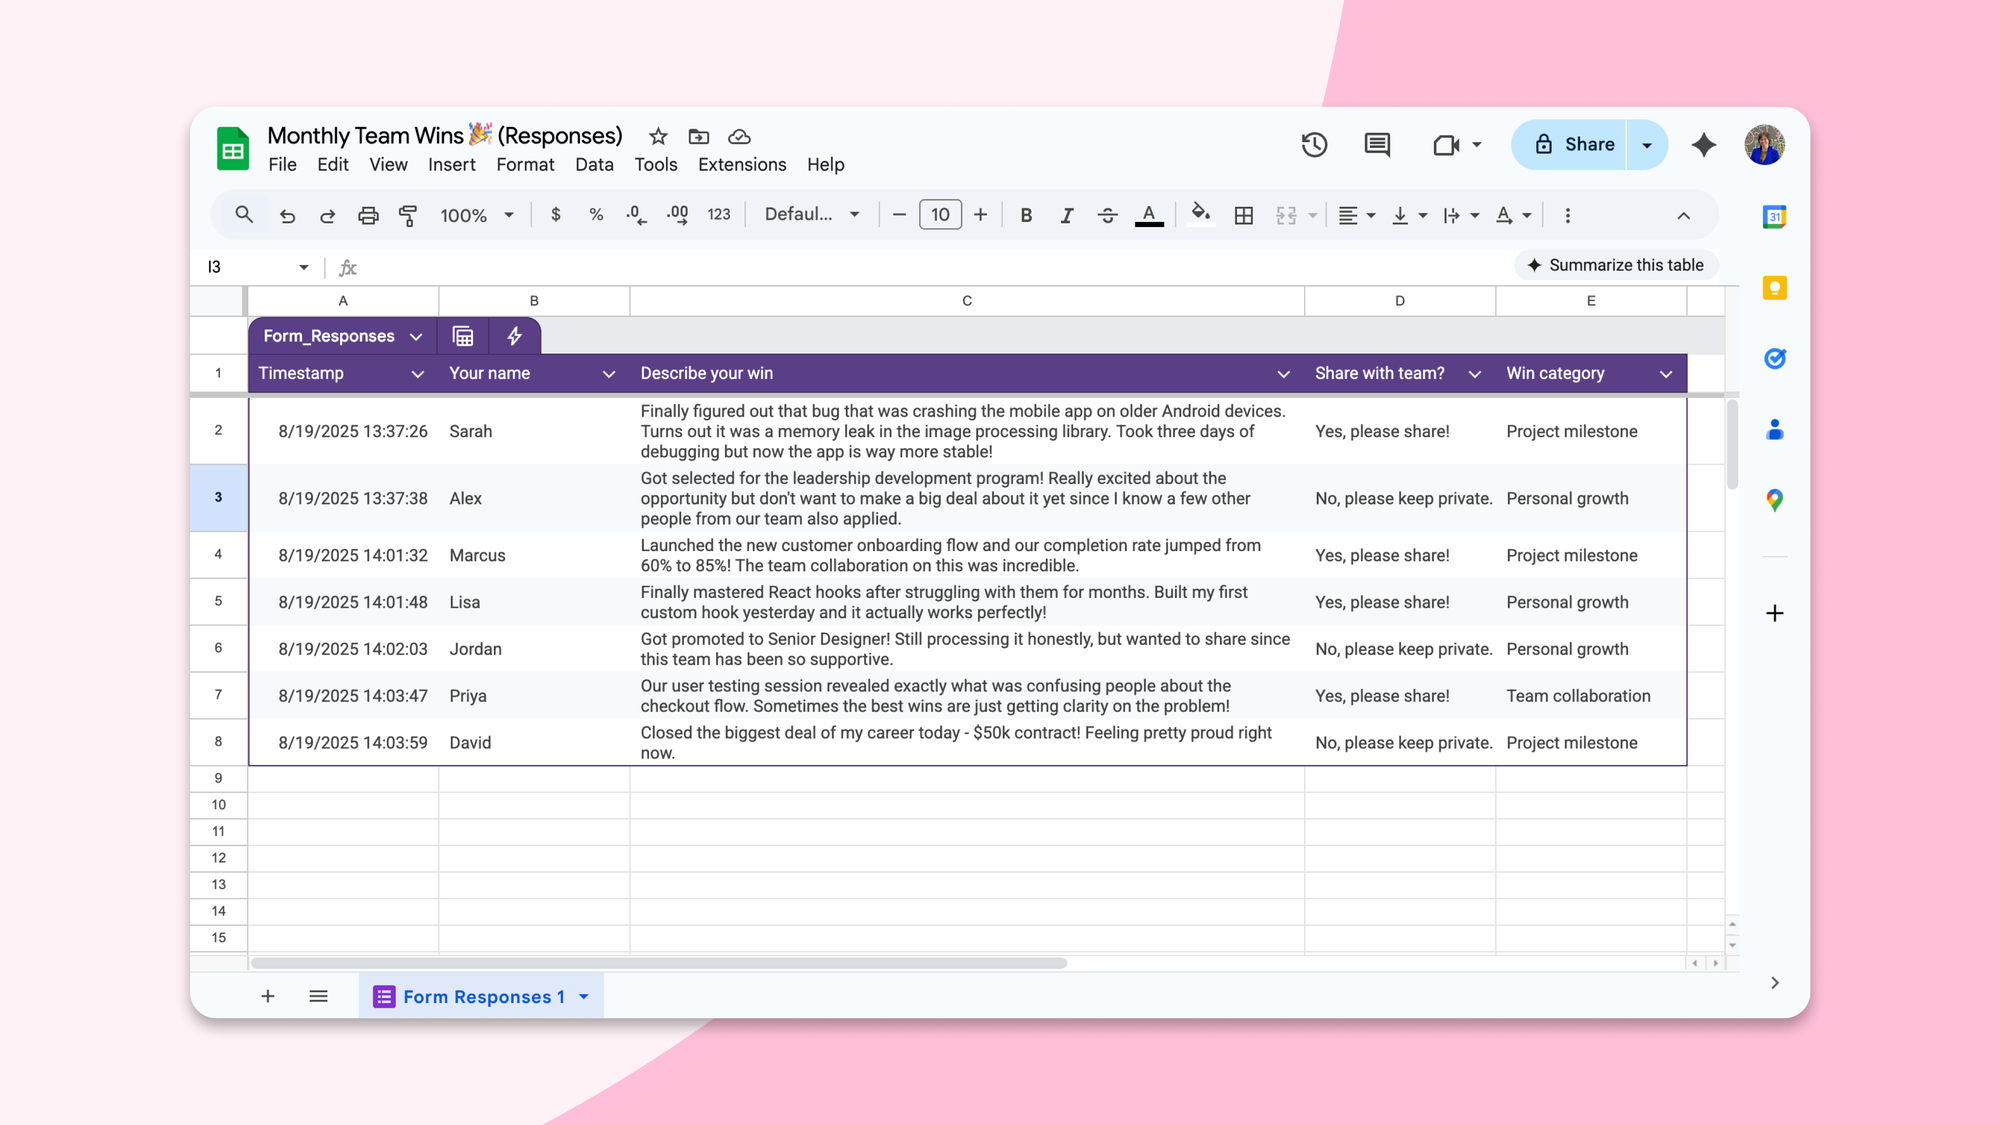
Task: Open Google Keep in side panel
Action: coord(1774,288)
